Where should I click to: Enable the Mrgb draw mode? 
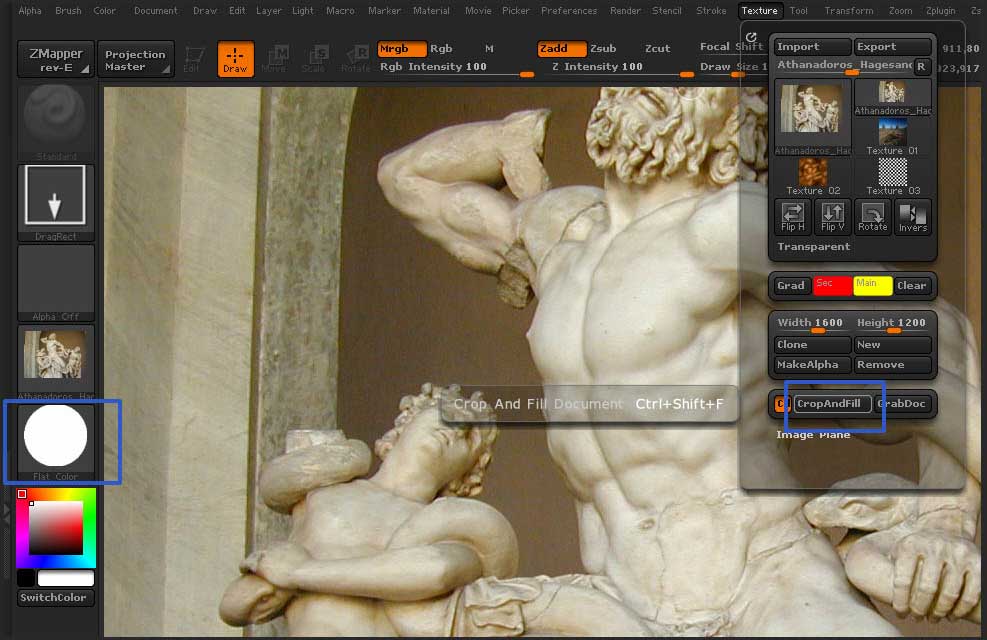[x=401, y=49]
